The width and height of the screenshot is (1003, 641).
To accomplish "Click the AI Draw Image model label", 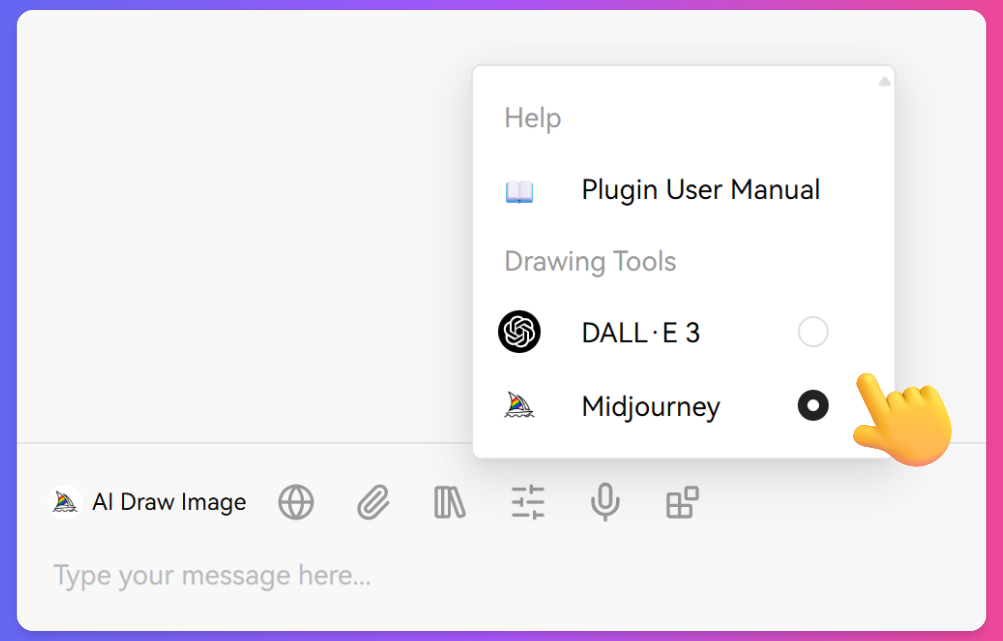I will [169, 502].
